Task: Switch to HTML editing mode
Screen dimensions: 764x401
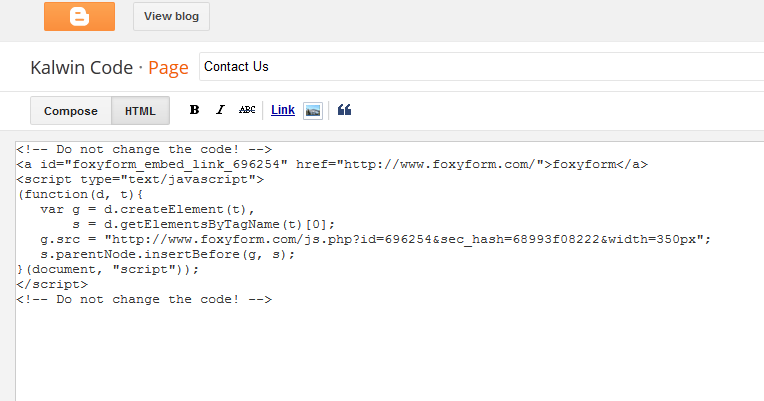Action: coord(140,111)
